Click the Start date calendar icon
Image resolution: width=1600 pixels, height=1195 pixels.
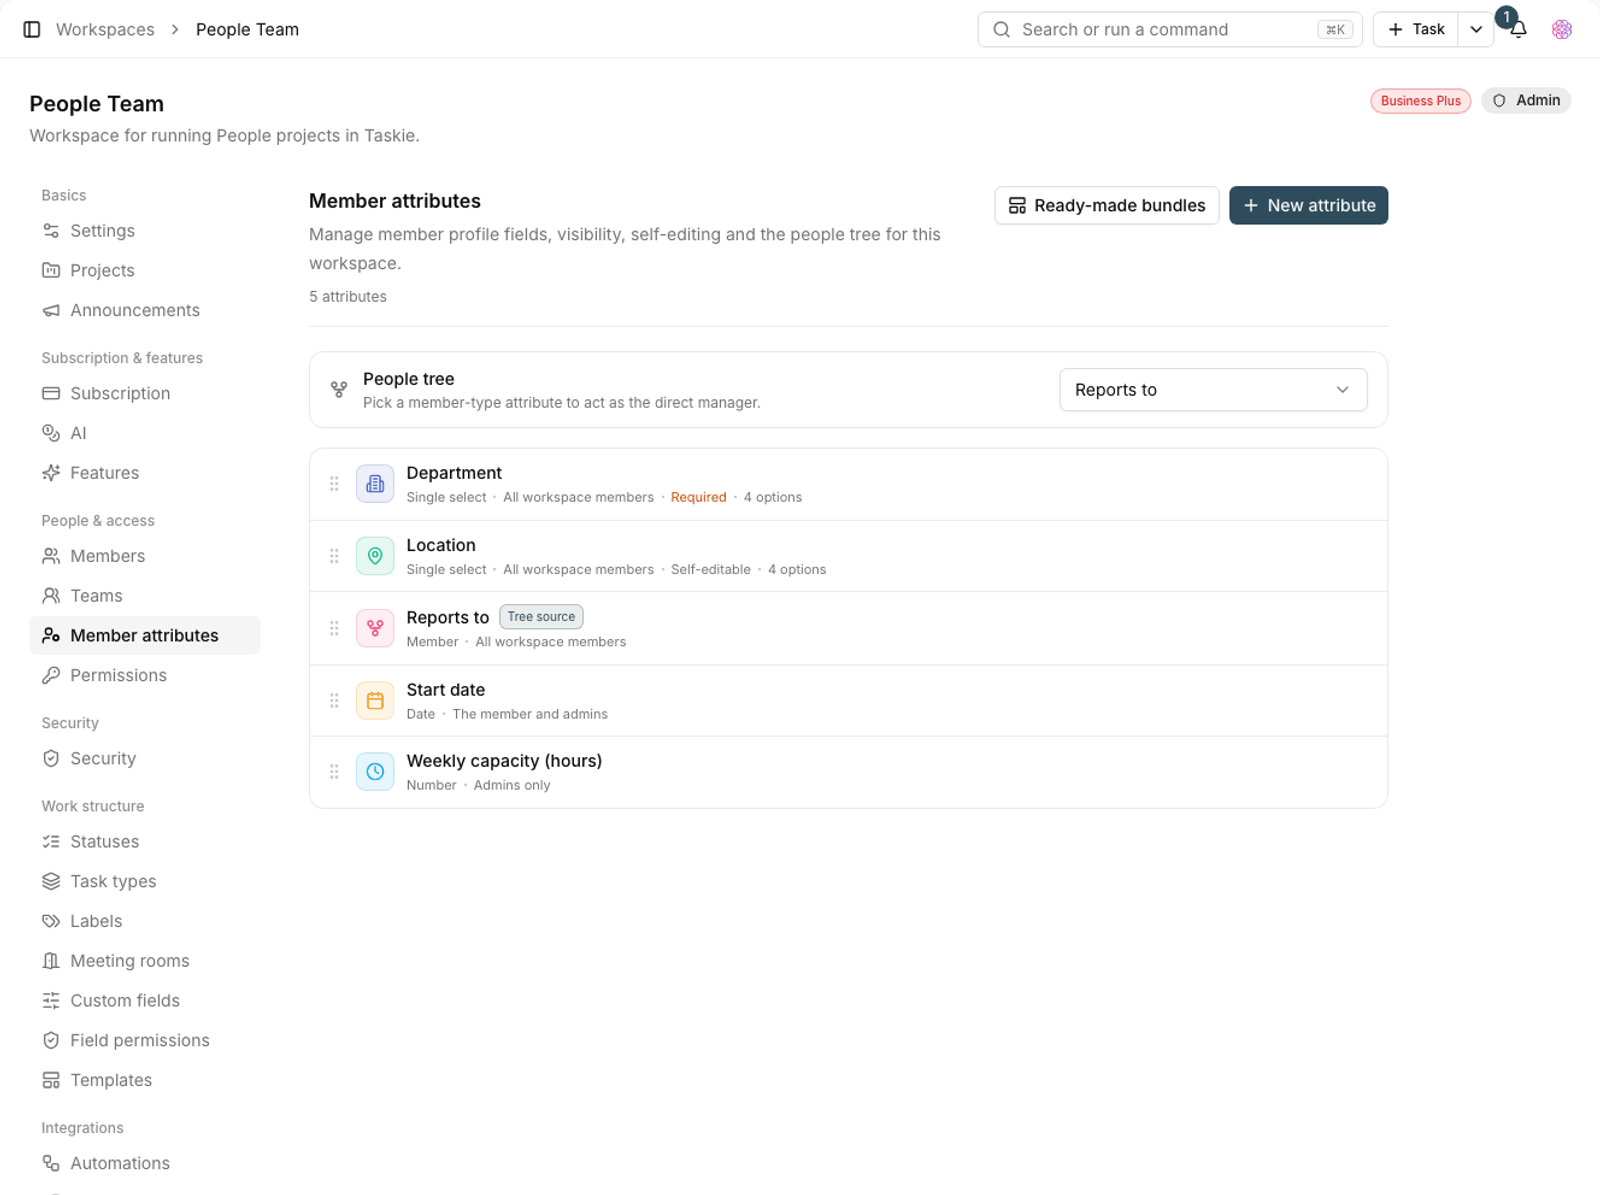(375, 701)
